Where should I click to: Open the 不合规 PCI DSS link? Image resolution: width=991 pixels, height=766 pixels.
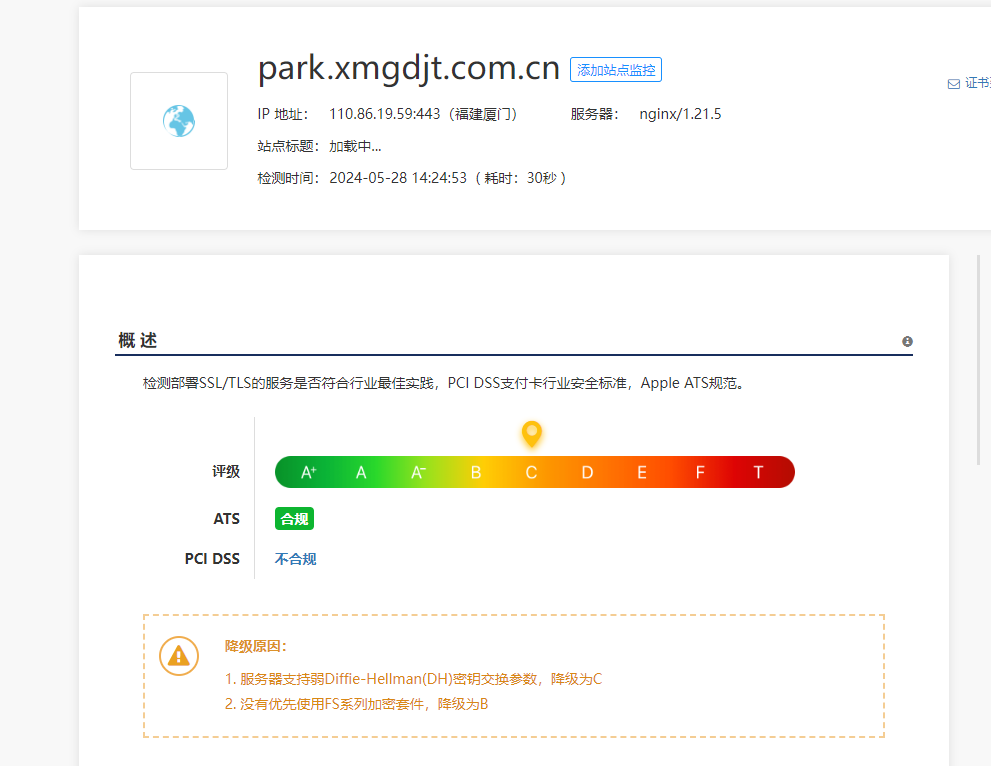tap(295, 559)
